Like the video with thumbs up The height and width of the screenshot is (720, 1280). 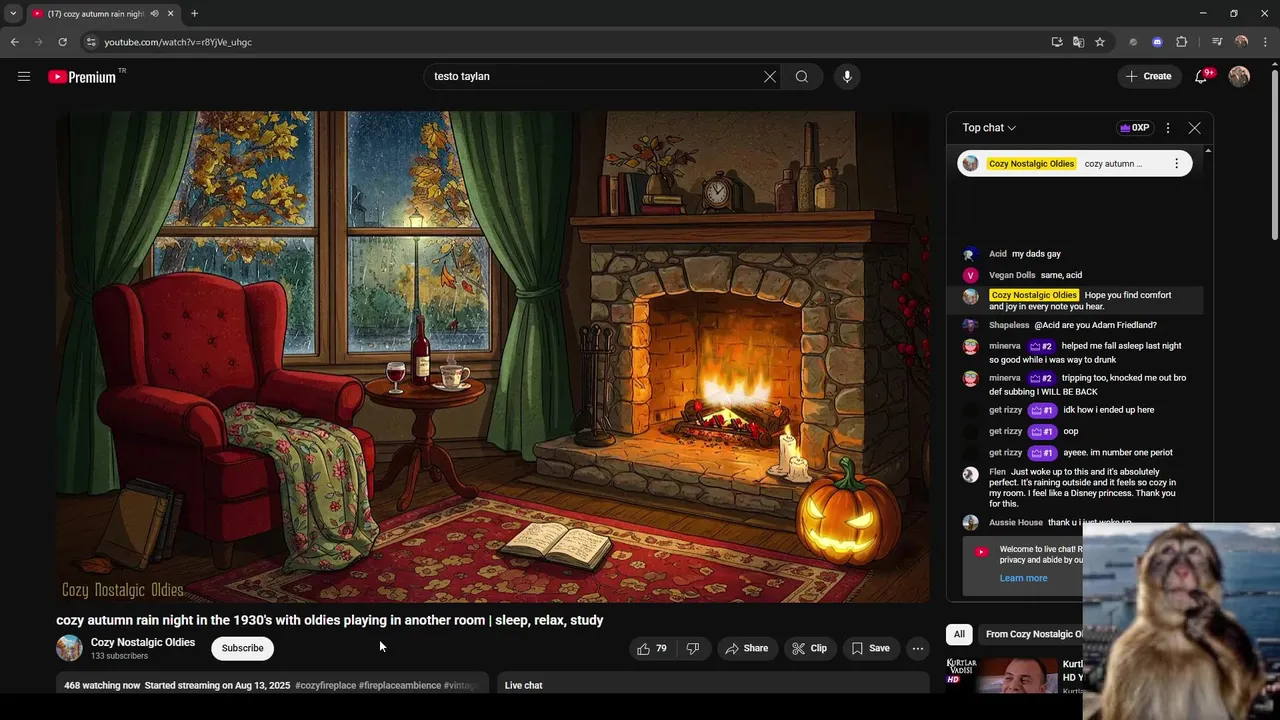(x=652, y=648)
